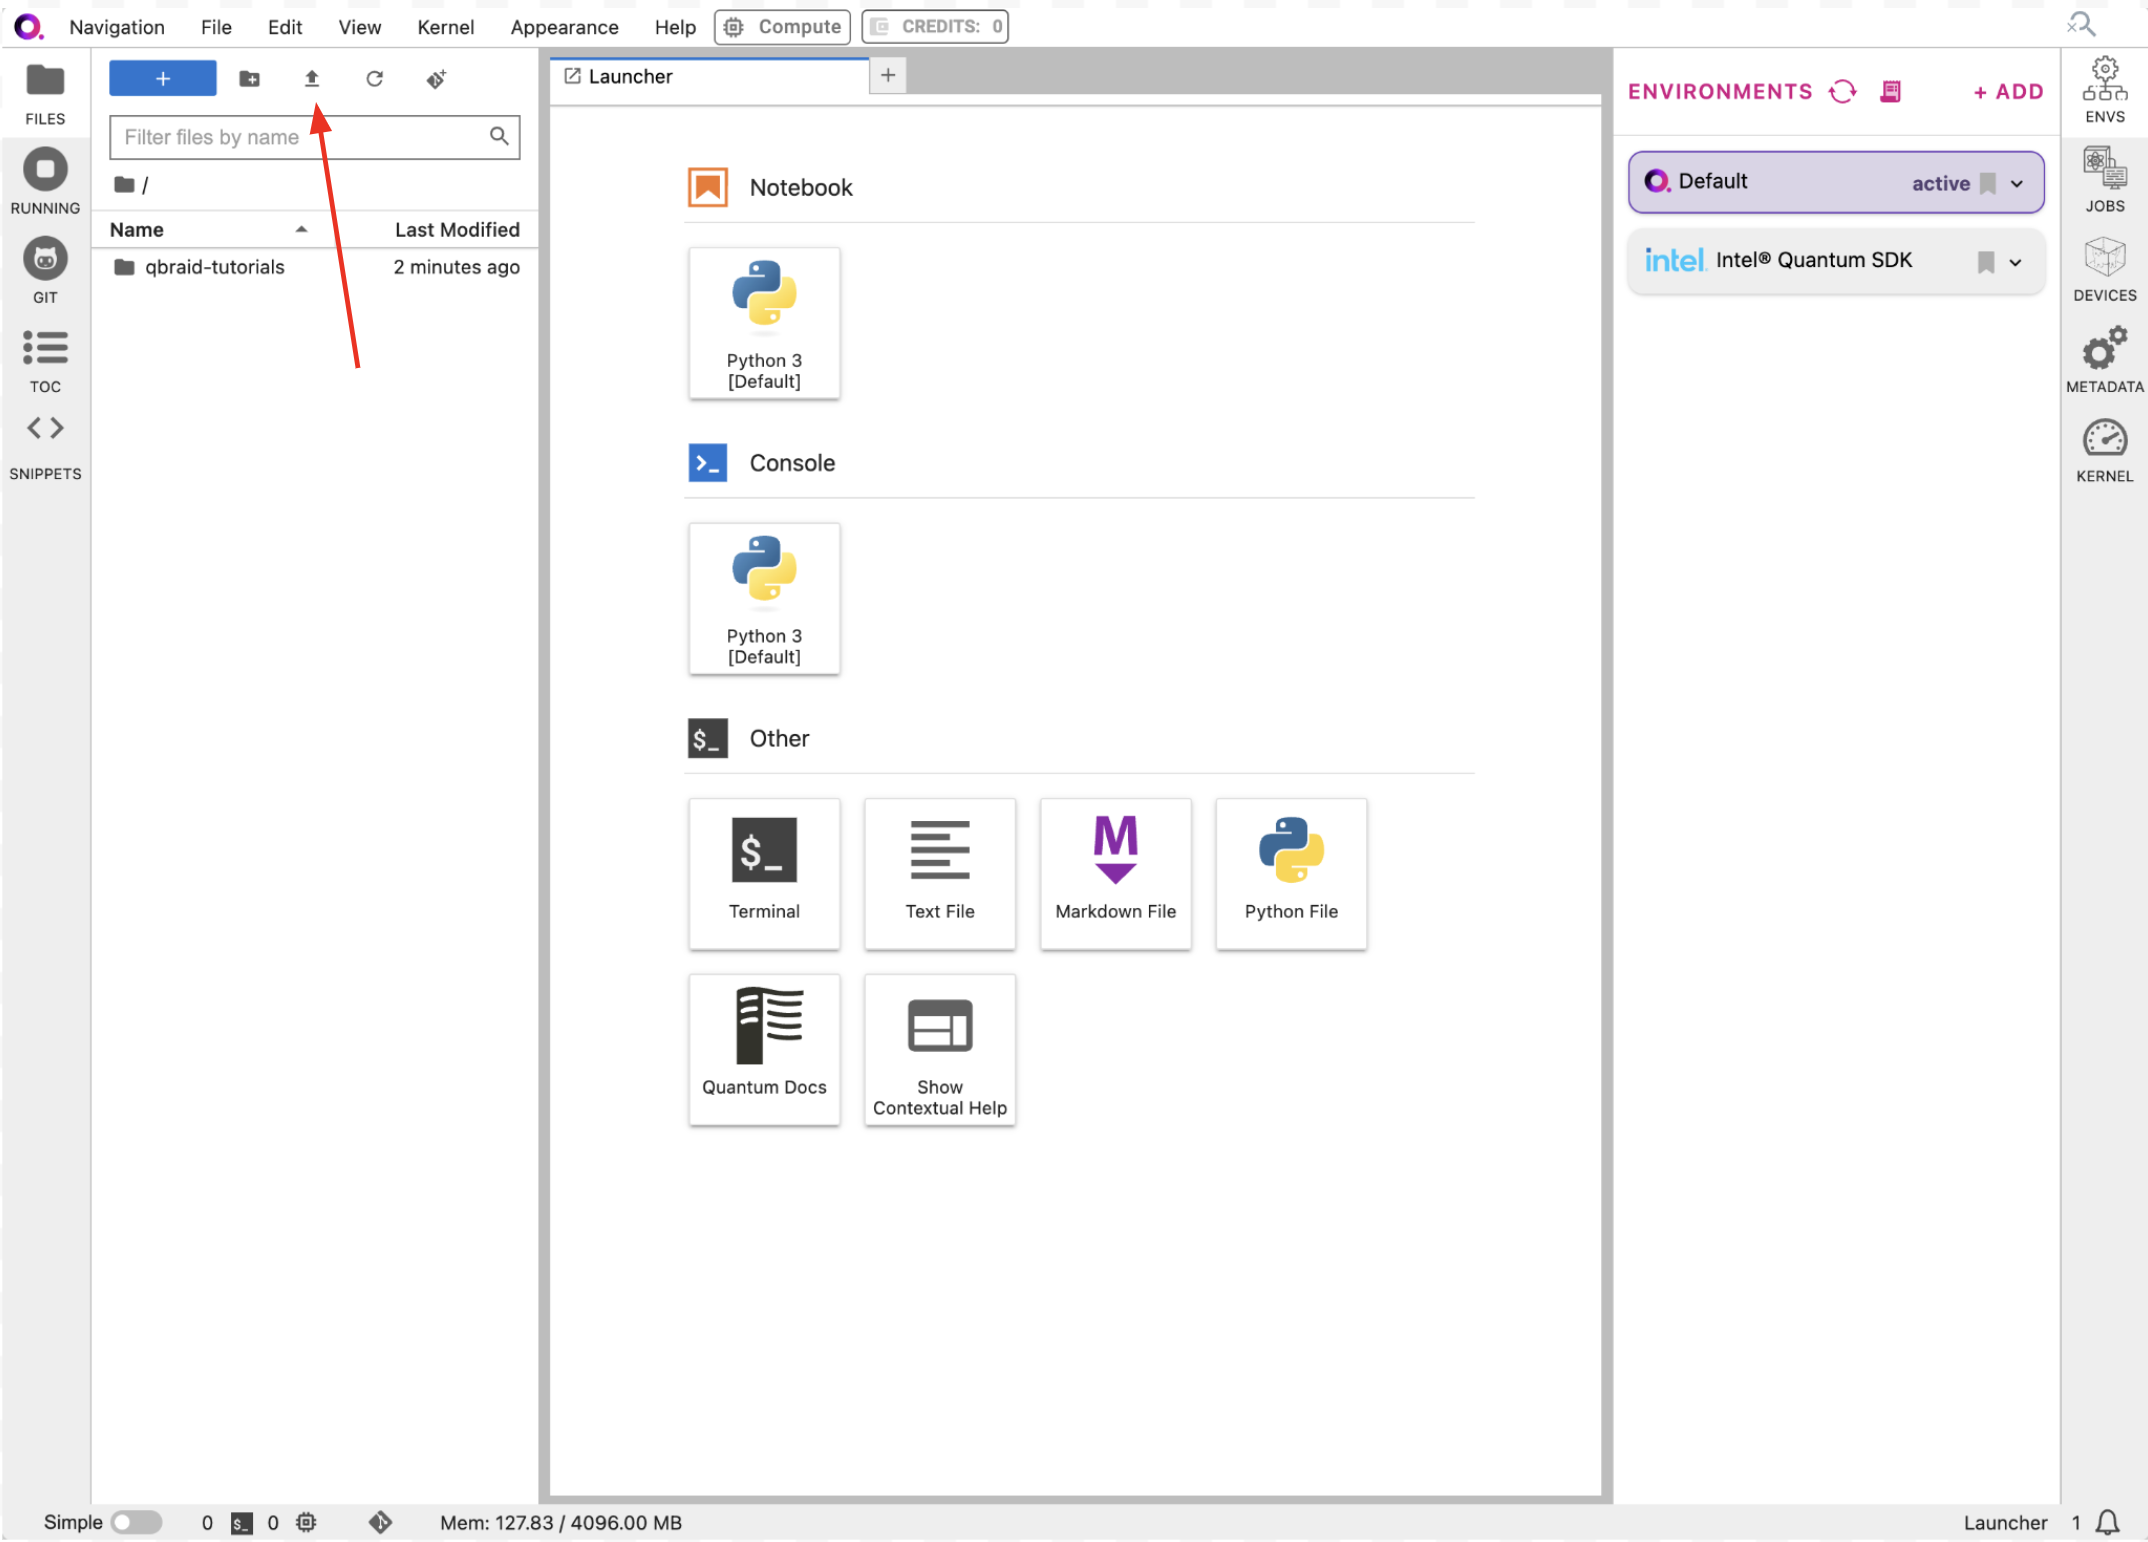
Task: Open a new Terminal
Action: 764,874
